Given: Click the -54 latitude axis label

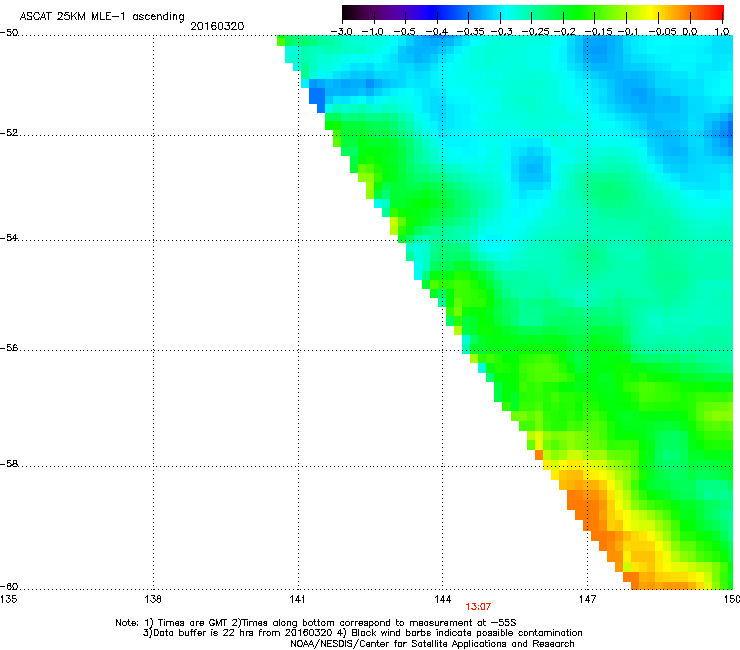Looking at the screenshot, I should click(x=9, y=237).
